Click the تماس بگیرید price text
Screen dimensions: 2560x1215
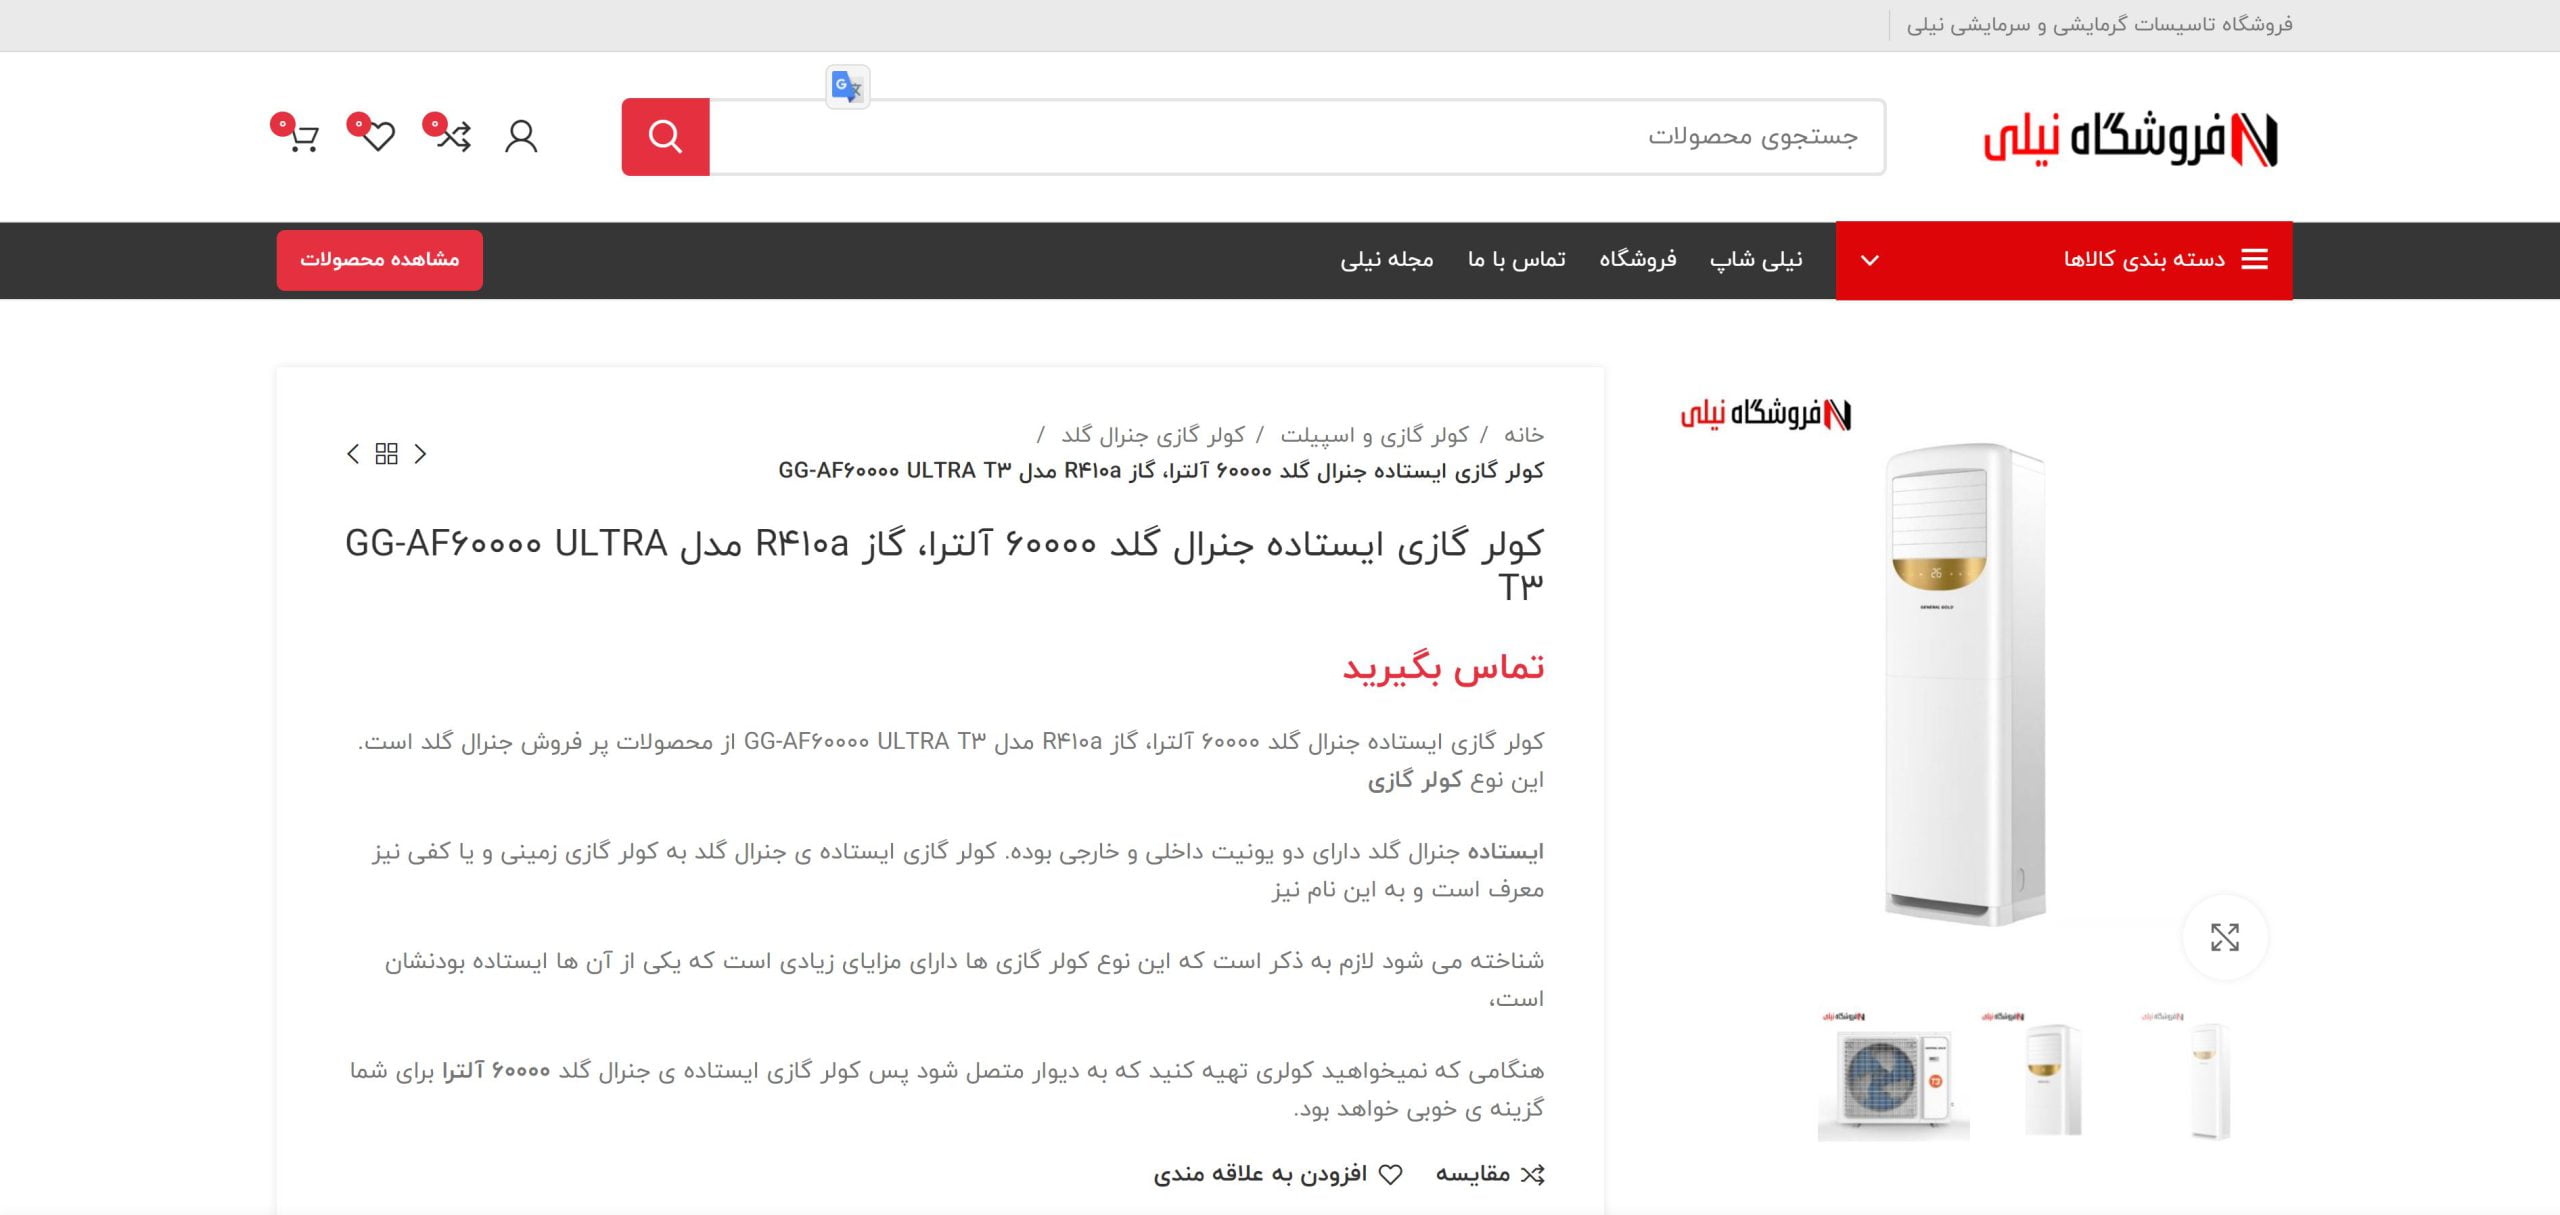[x=1443, y=667]
